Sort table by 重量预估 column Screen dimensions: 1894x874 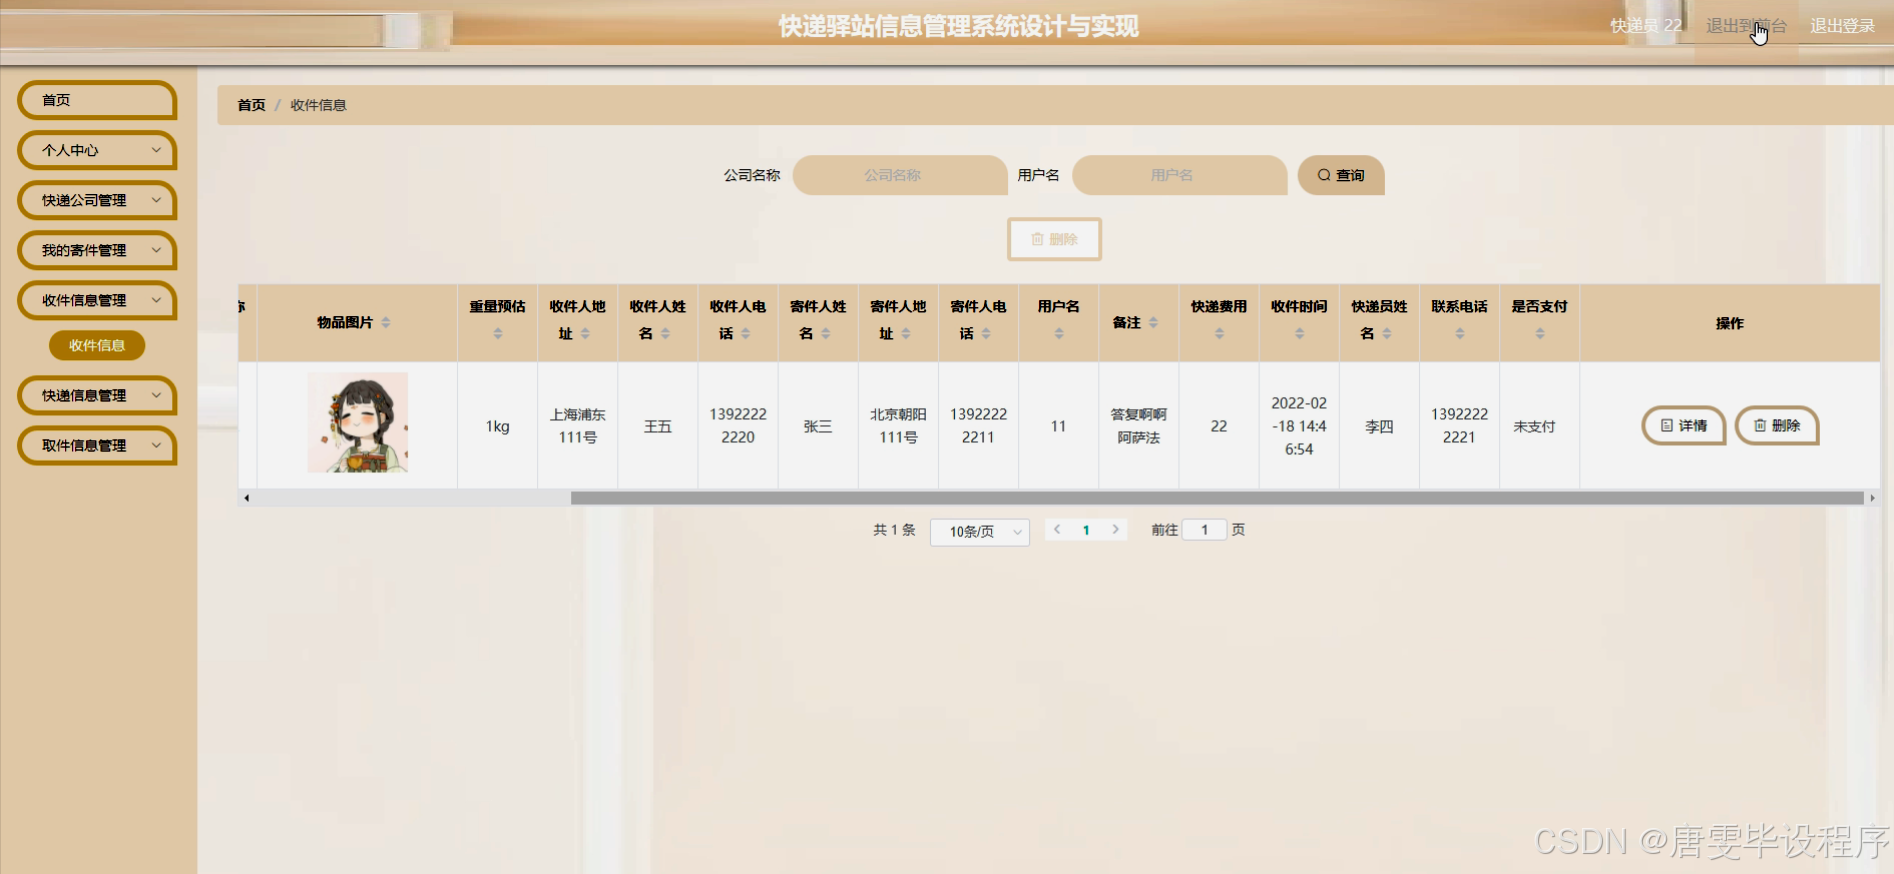498,334
